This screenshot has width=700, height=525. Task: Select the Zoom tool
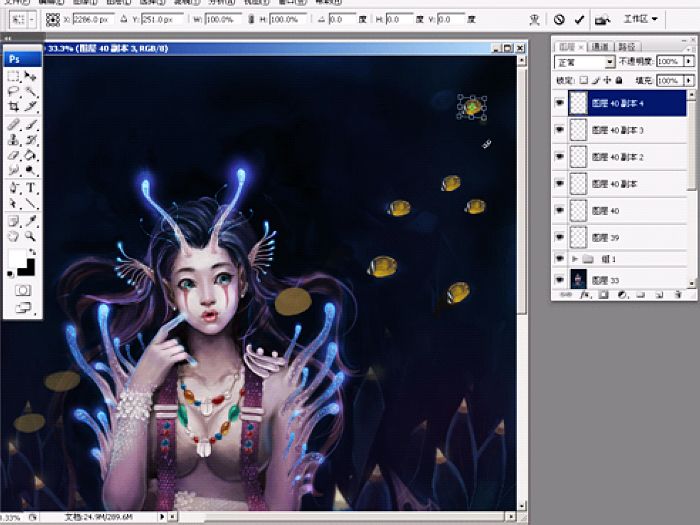tap(30, 236)
